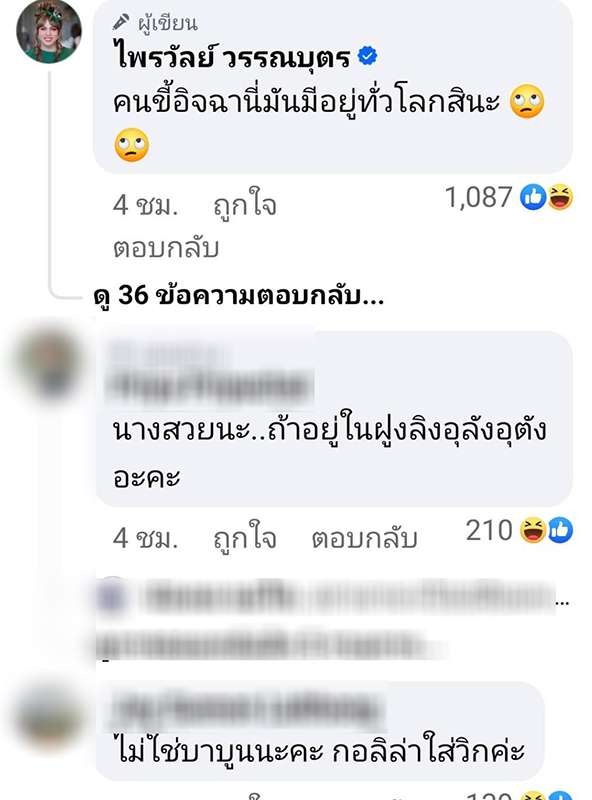Click the blue like icon next to 210

[x=560, y=530]
